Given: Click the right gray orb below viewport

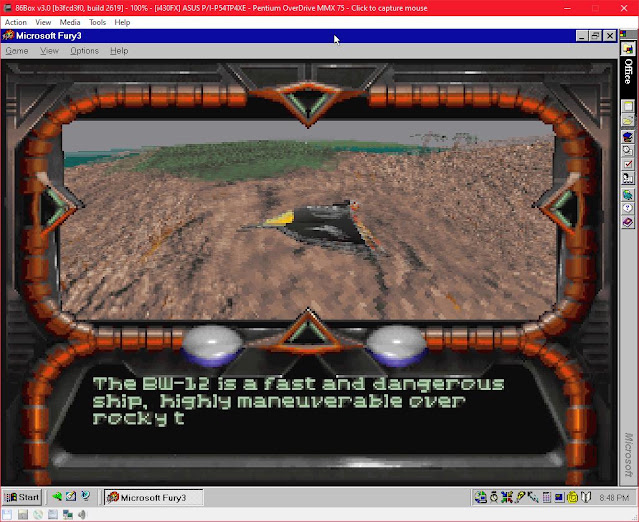Looking at the screenshot, I should (x=397, y=345).
